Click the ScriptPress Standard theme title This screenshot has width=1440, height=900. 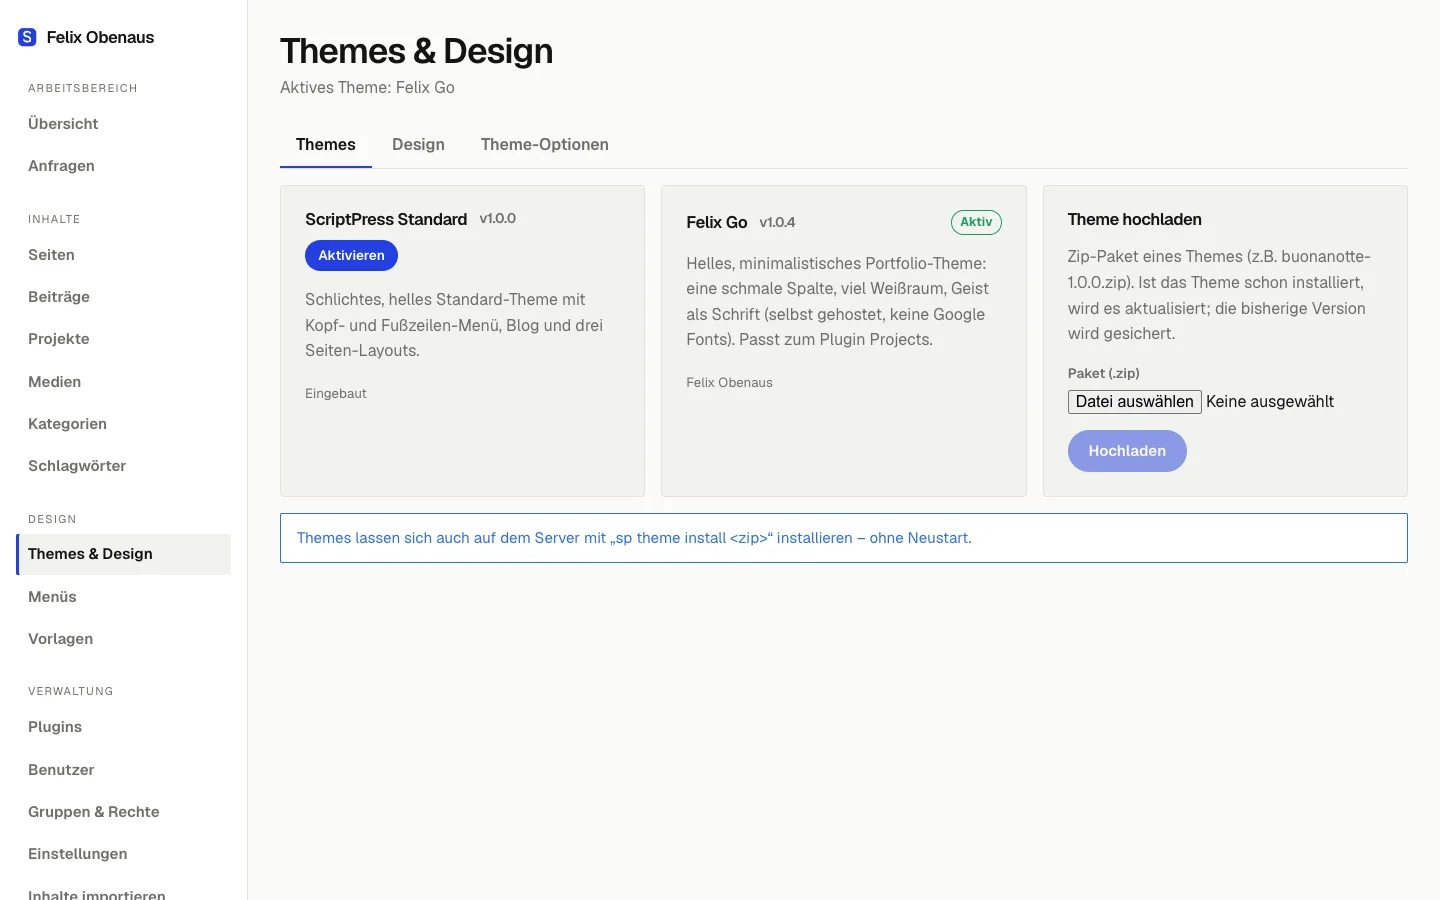386,219
